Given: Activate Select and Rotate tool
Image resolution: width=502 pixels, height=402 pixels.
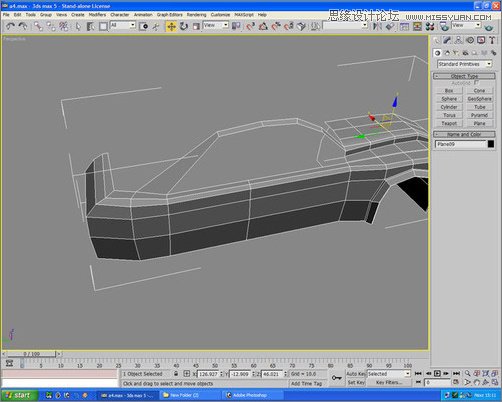Looking at the screenshot, I should point(184,26).
